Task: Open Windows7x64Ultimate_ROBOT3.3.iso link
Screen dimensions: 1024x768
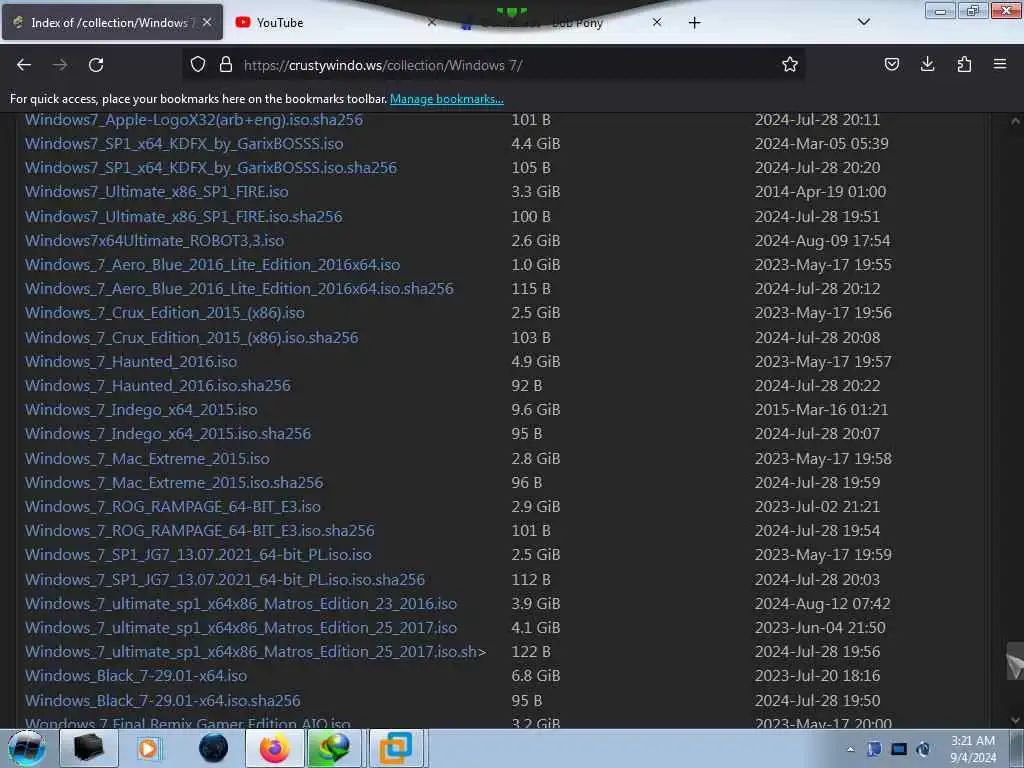Action: click(155, 241)
